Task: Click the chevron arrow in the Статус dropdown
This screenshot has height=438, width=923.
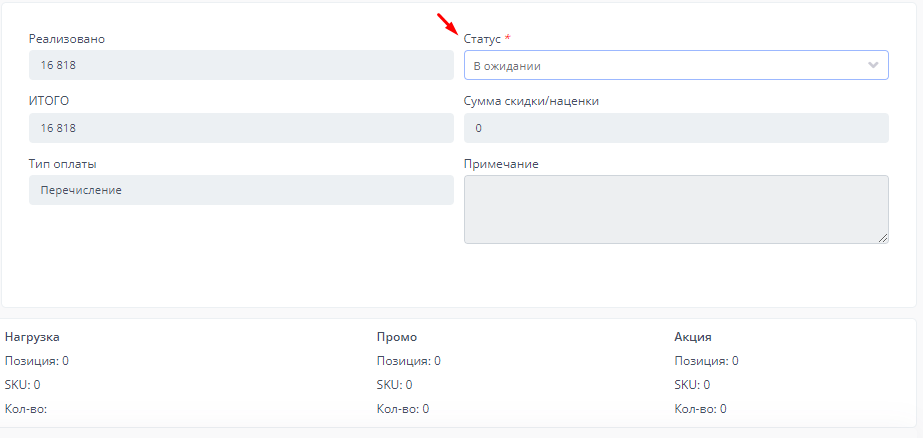Action: pos(873,66)
